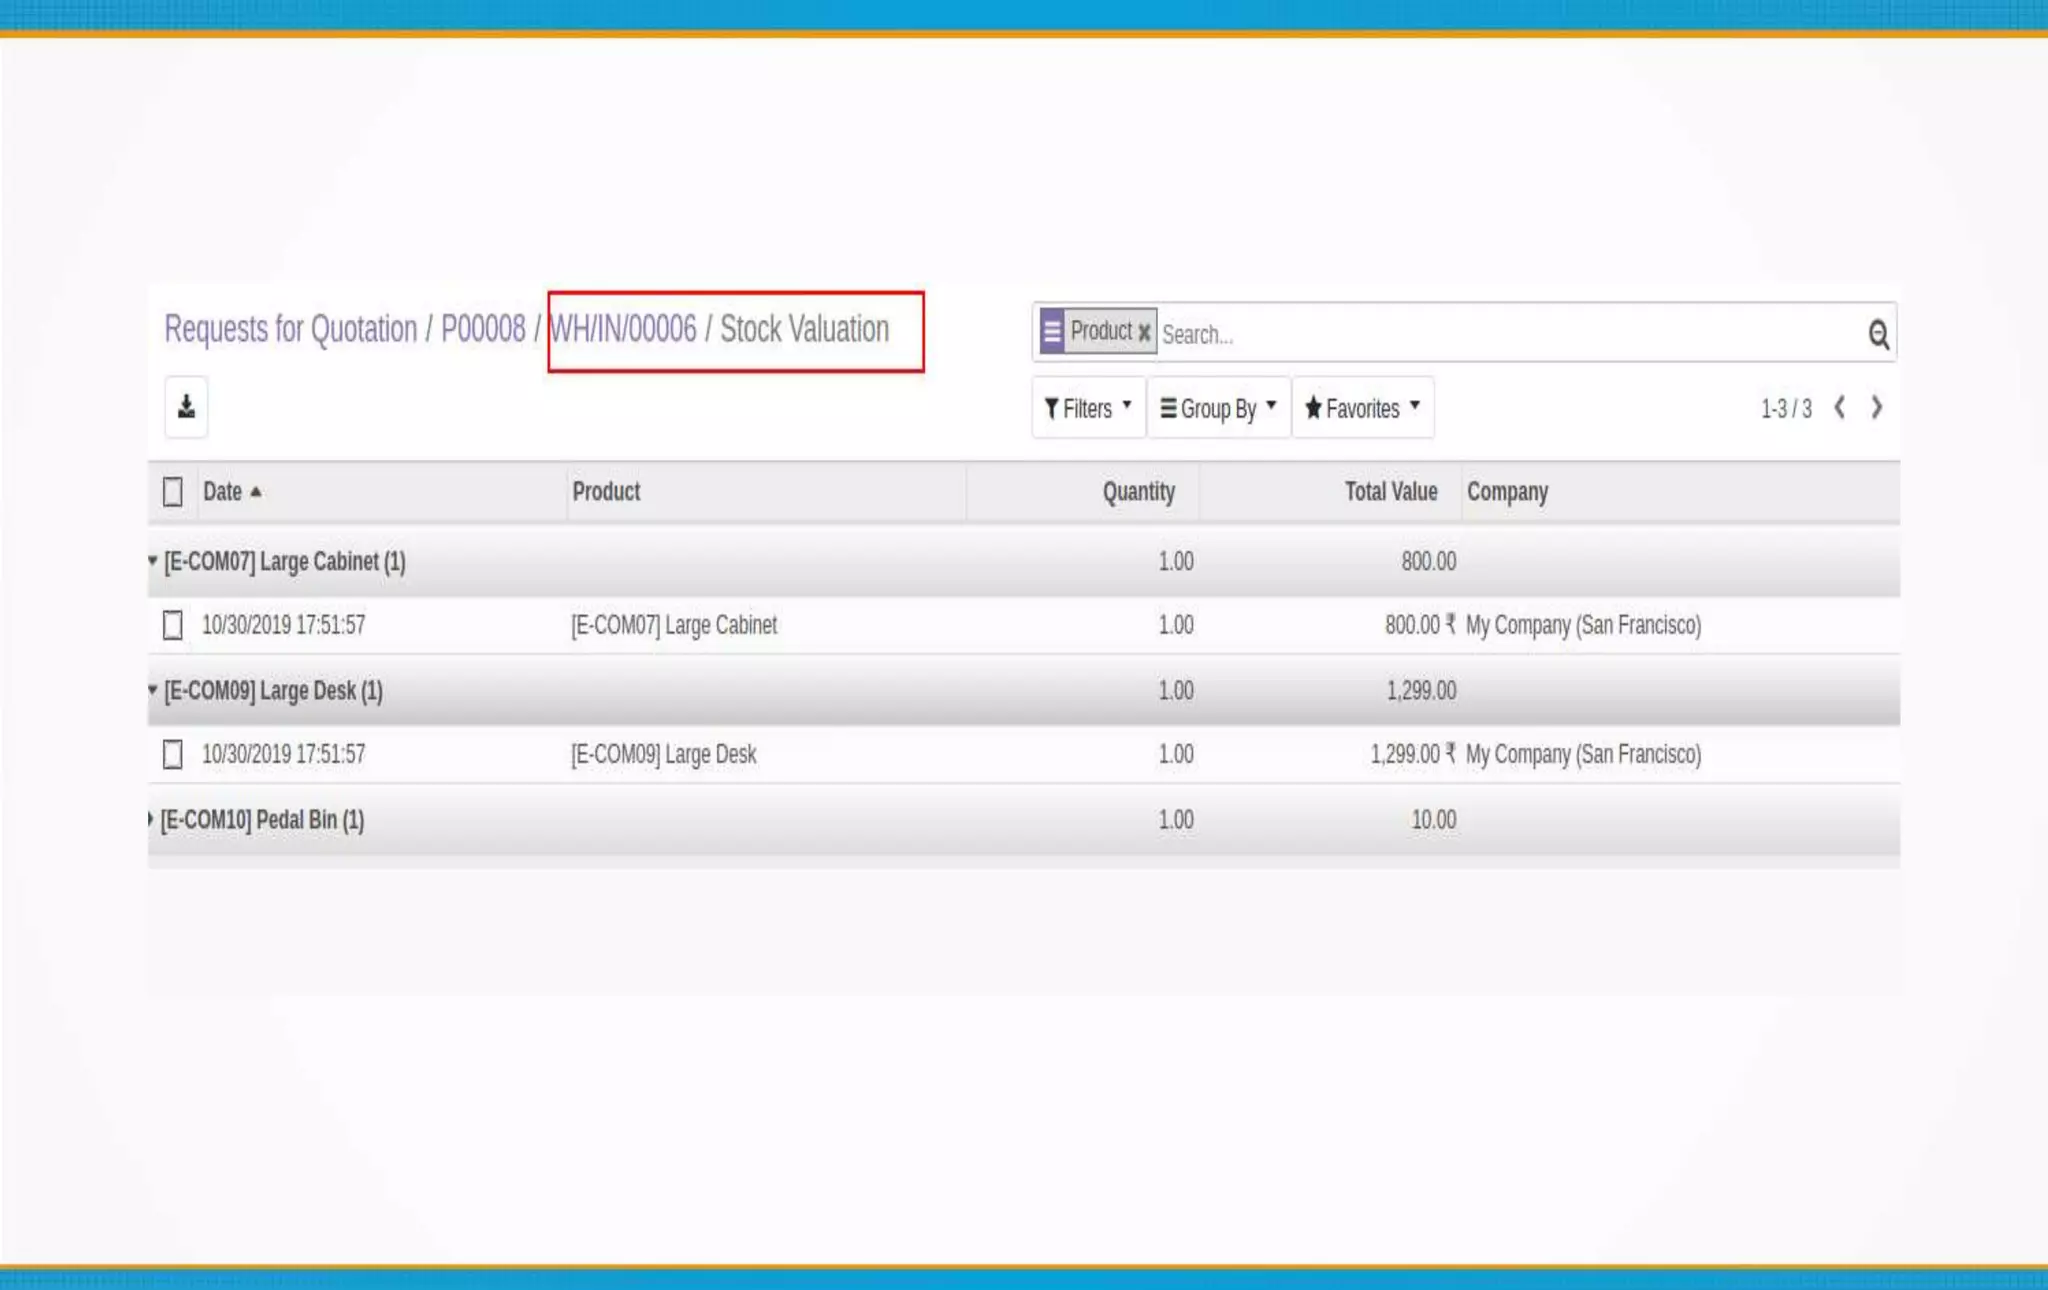The height and width of the screenshot is (1290, 2048).
Task: Click the search magnifier icon
Action: tap(1878, 334)
